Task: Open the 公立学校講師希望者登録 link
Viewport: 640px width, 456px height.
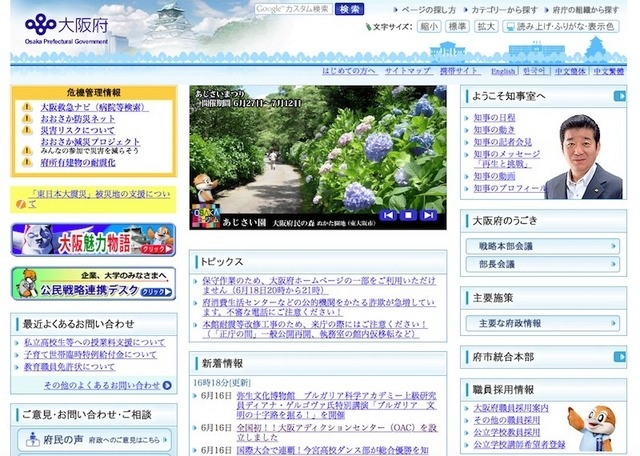Action: tap(520, 445)
